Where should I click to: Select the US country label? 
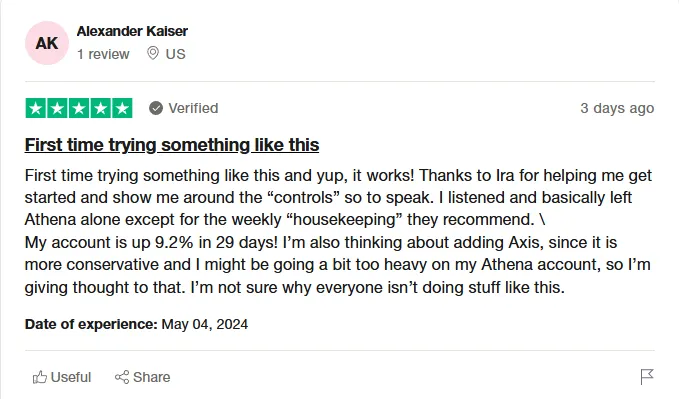coord(175,54)
